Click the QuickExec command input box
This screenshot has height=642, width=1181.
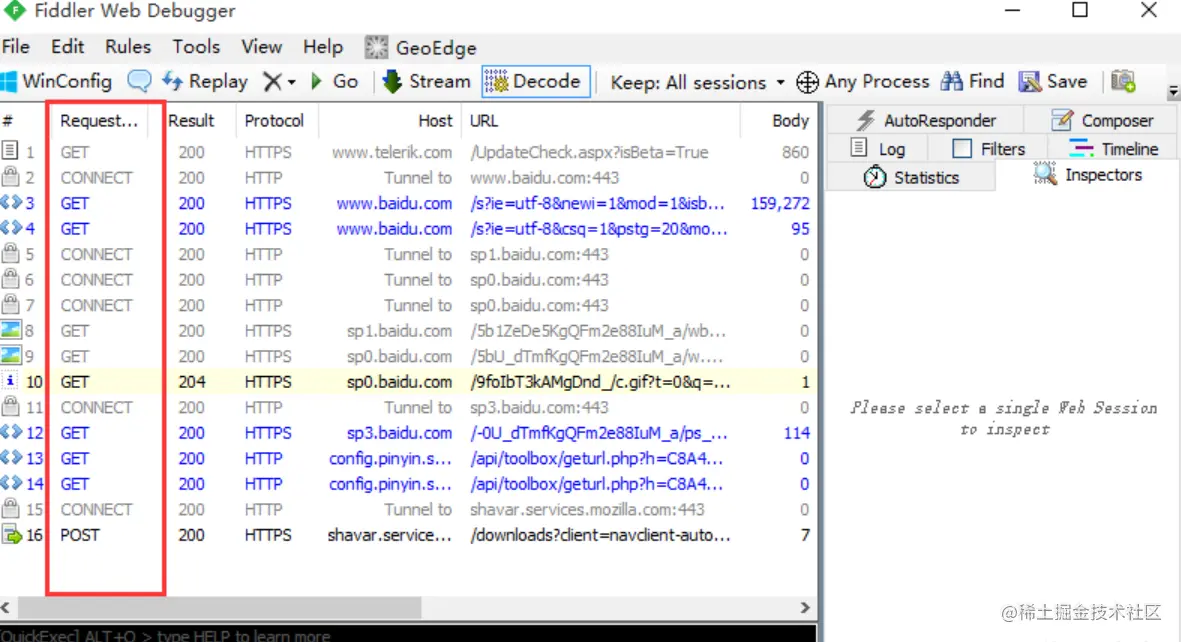point(408,634)
